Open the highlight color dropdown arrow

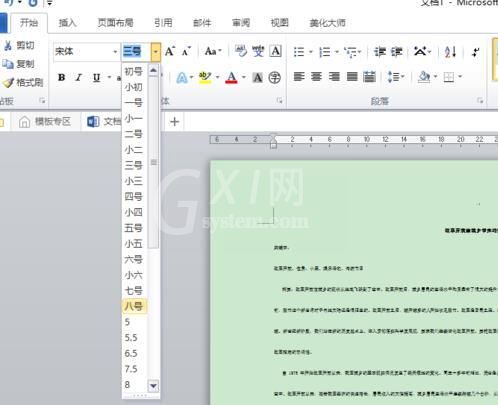pyautogui.click(x=218, y=77)
